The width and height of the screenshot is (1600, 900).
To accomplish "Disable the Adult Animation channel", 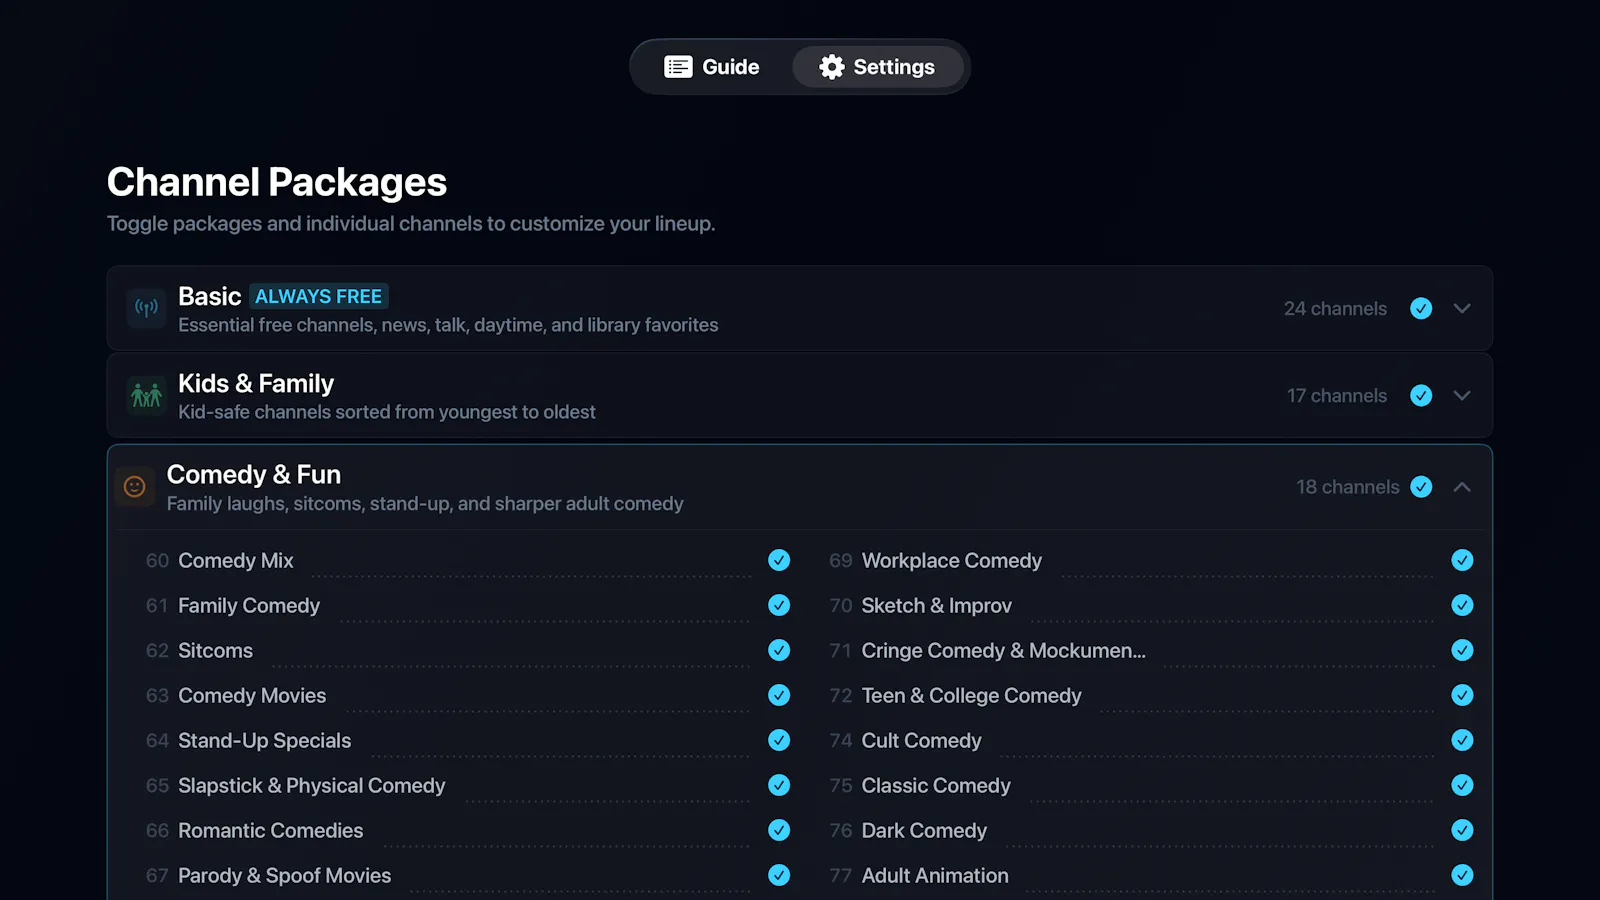I will coord(1462,875).
